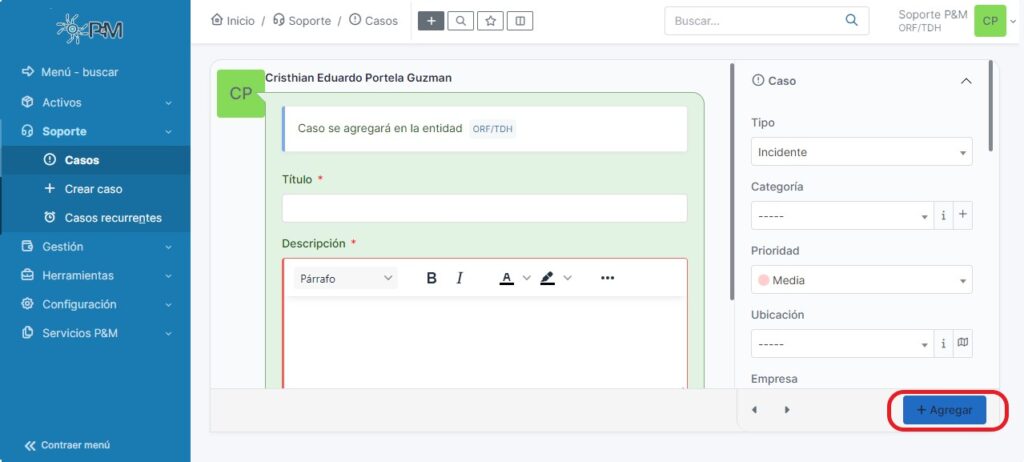Collapse the sidebar with Contraer menú

[x=68, y=445]
